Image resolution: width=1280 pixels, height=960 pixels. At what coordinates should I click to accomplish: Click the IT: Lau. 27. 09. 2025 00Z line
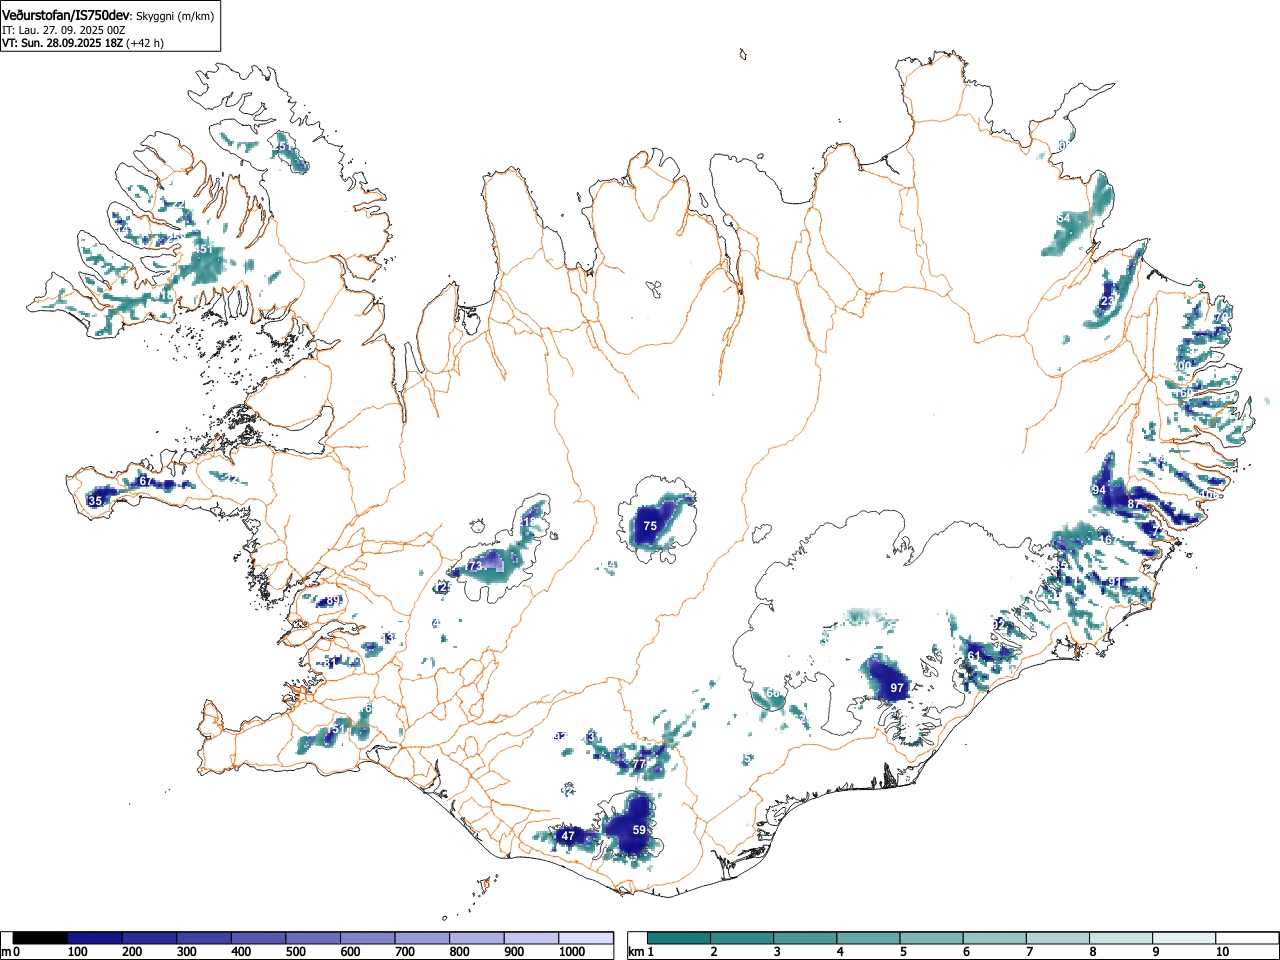click(64, 30)
